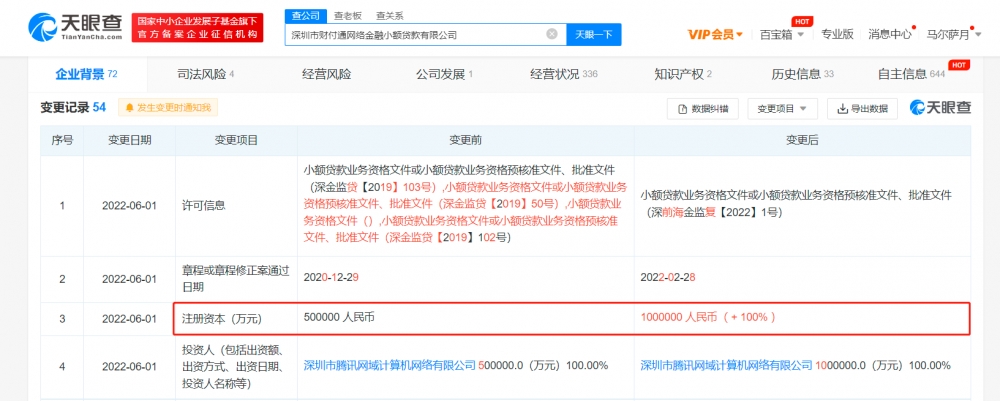Open the VIP会员 dropdown
Image resolution: width=1000 pixels, height=401 pixels.
[715, 34]
